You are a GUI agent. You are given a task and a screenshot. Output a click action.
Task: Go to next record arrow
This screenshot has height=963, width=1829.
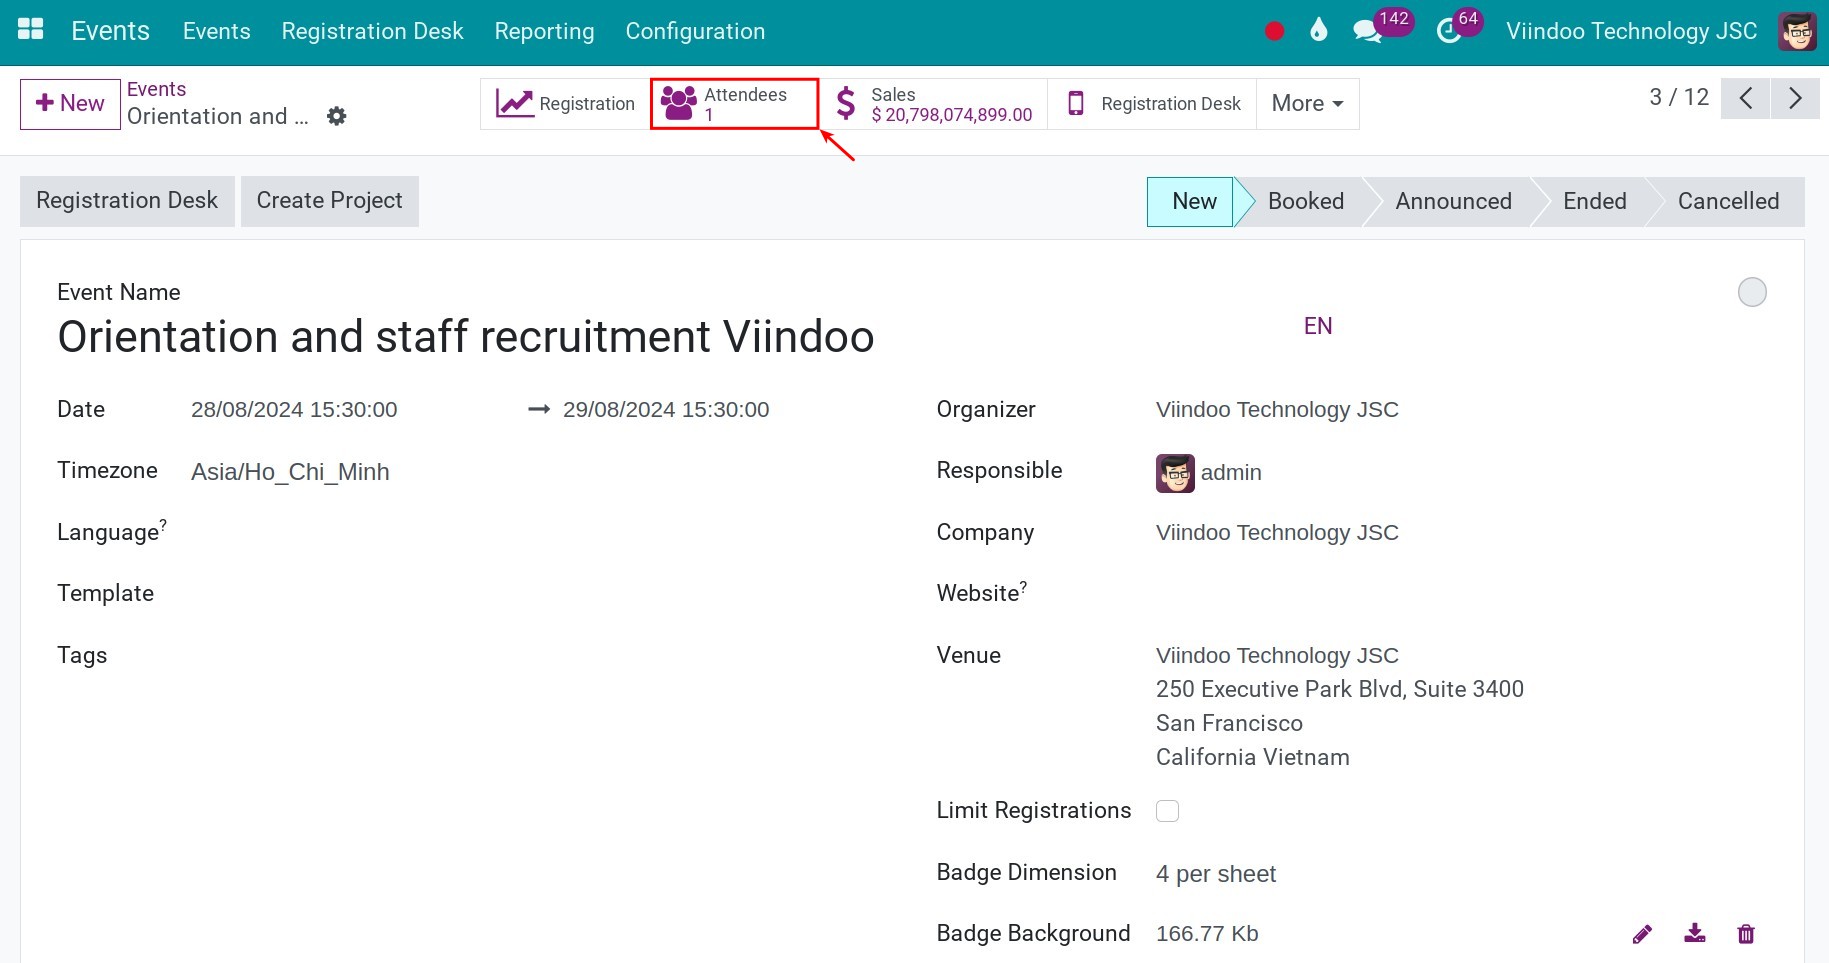pos(1795,98)
